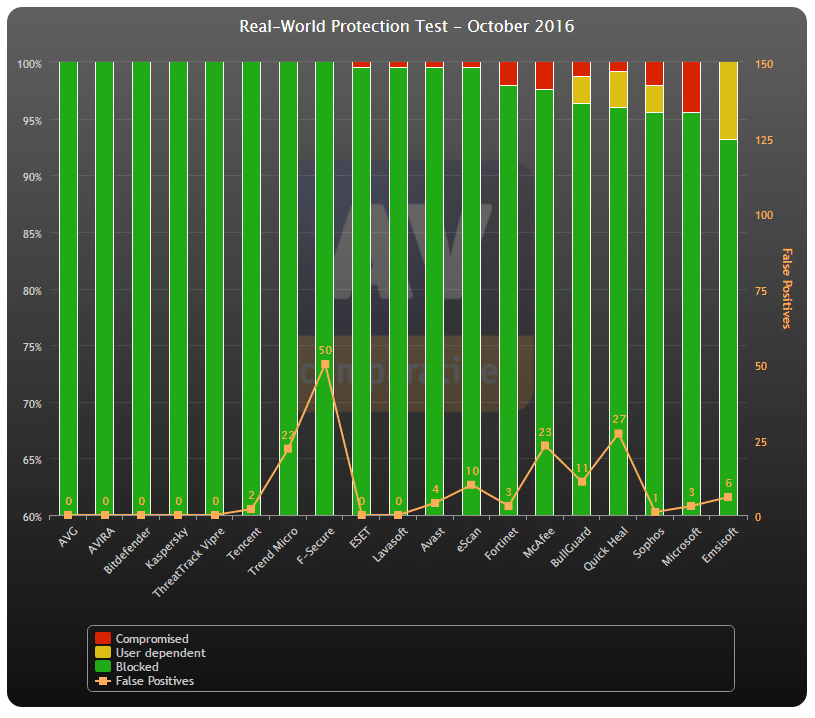Screen dimensions: 815x718
Task: Click the Tencent data point labeled 2
Action: 251,509
